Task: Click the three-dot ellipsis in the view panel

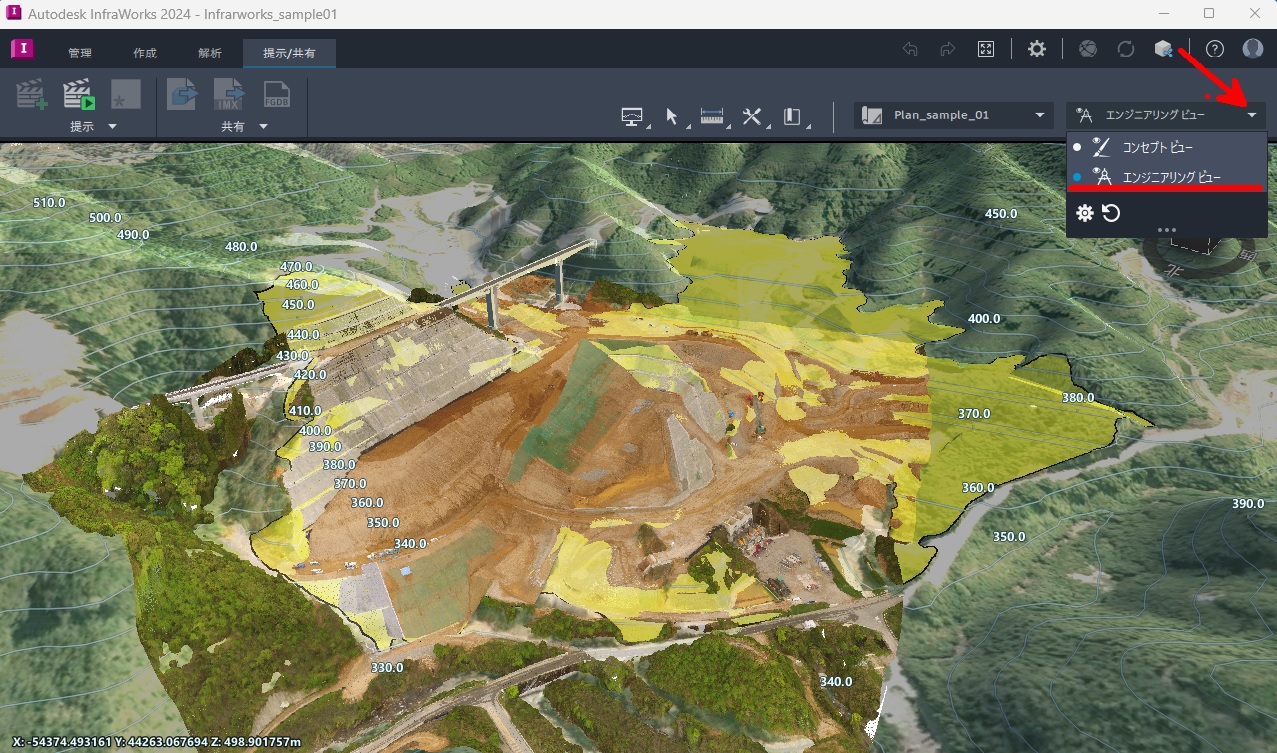Action: coord(1166,230)
